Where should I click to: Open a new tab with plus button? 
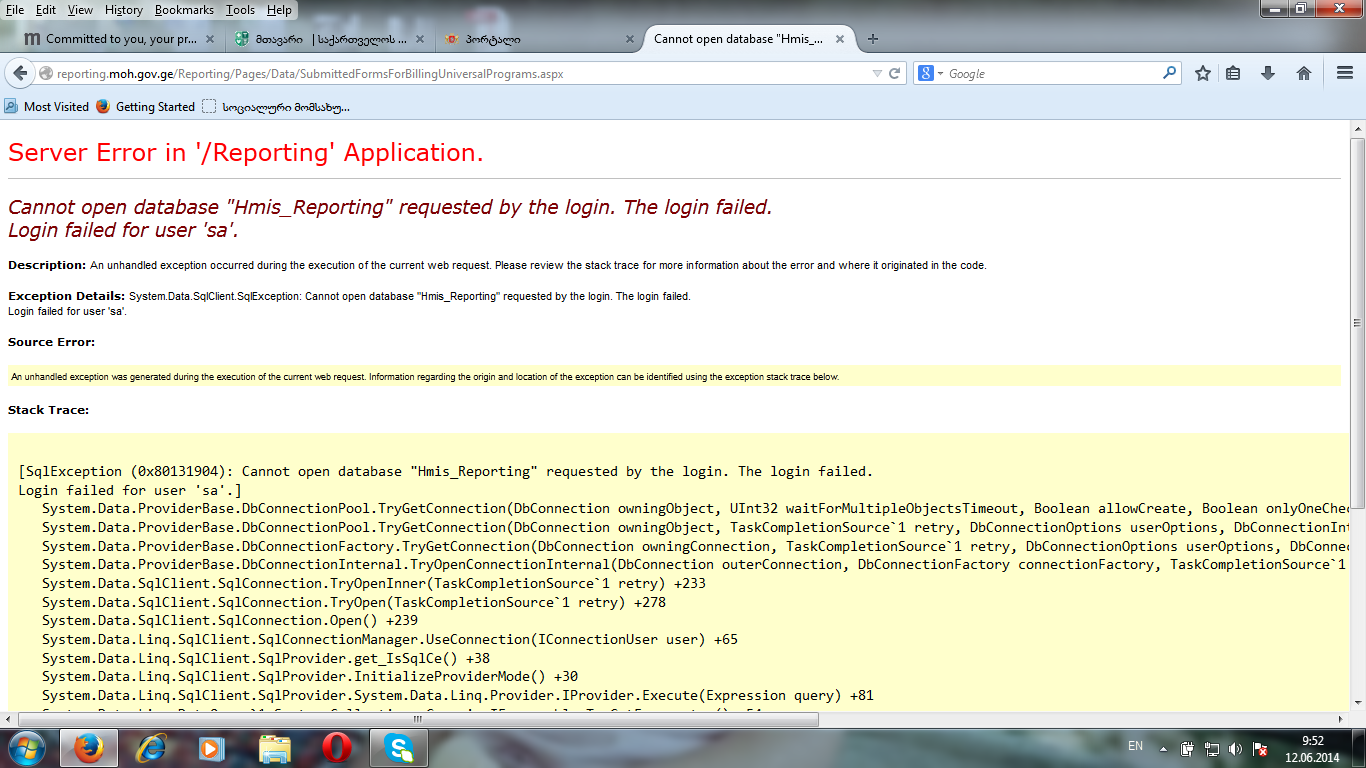click(873, 39)
